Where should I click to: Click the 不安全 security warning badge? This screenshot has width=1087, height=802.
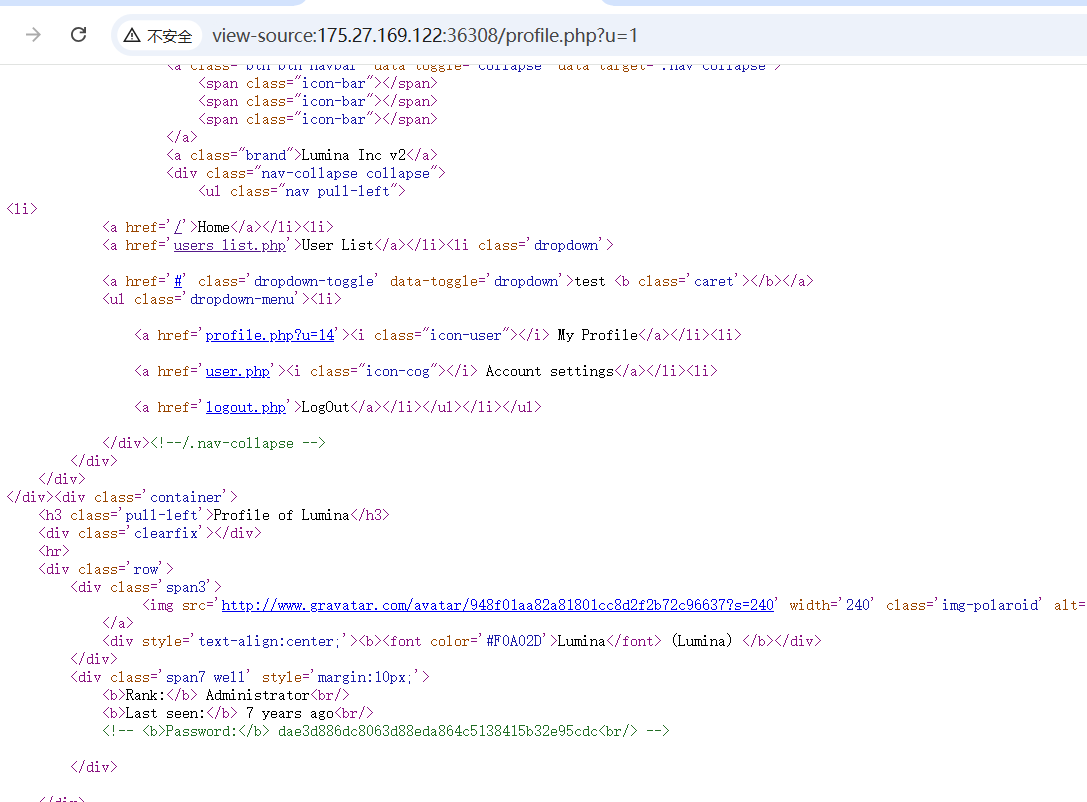(158, 36)
